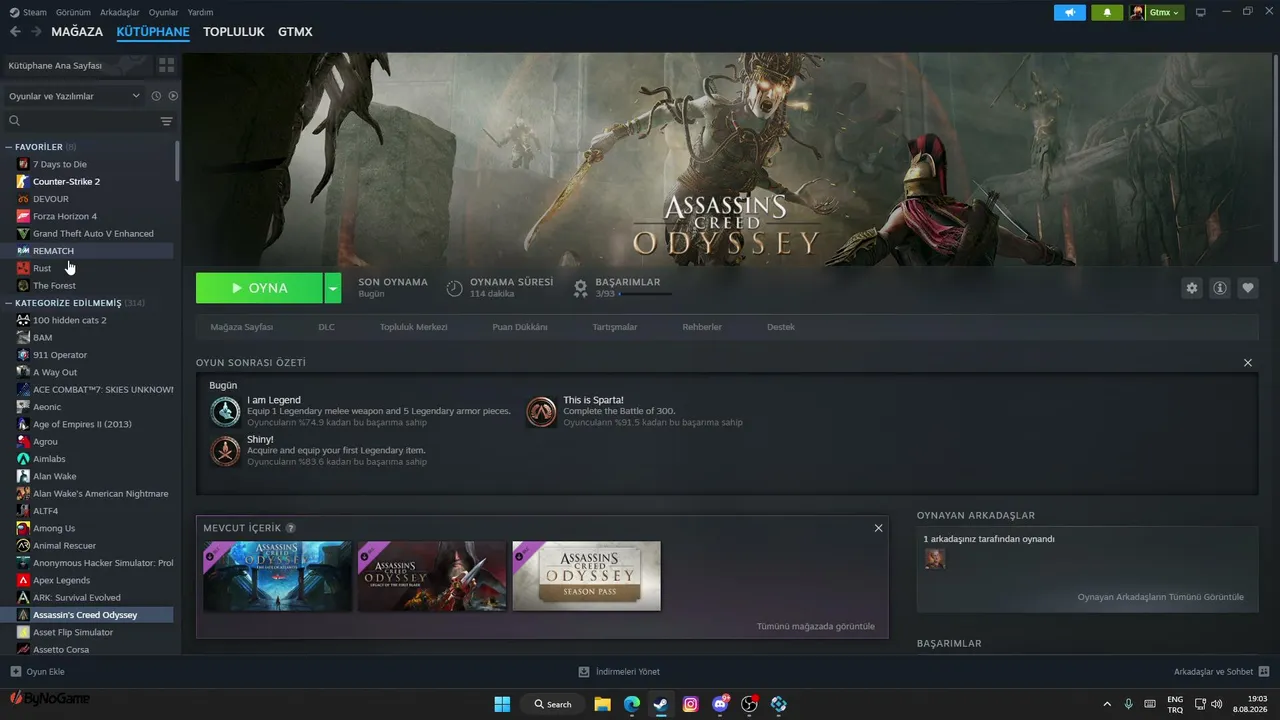
Task: Click the I am Legend achievement icon
Action: (225, 412)
